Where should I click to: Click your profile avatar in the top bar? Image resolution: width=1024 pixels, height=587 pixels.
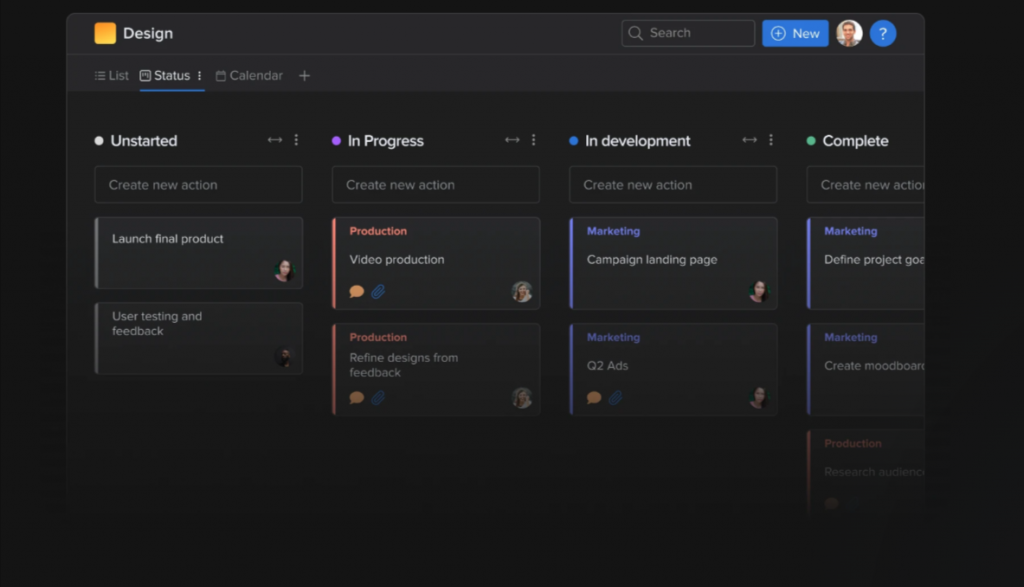[x=847, y=32]
